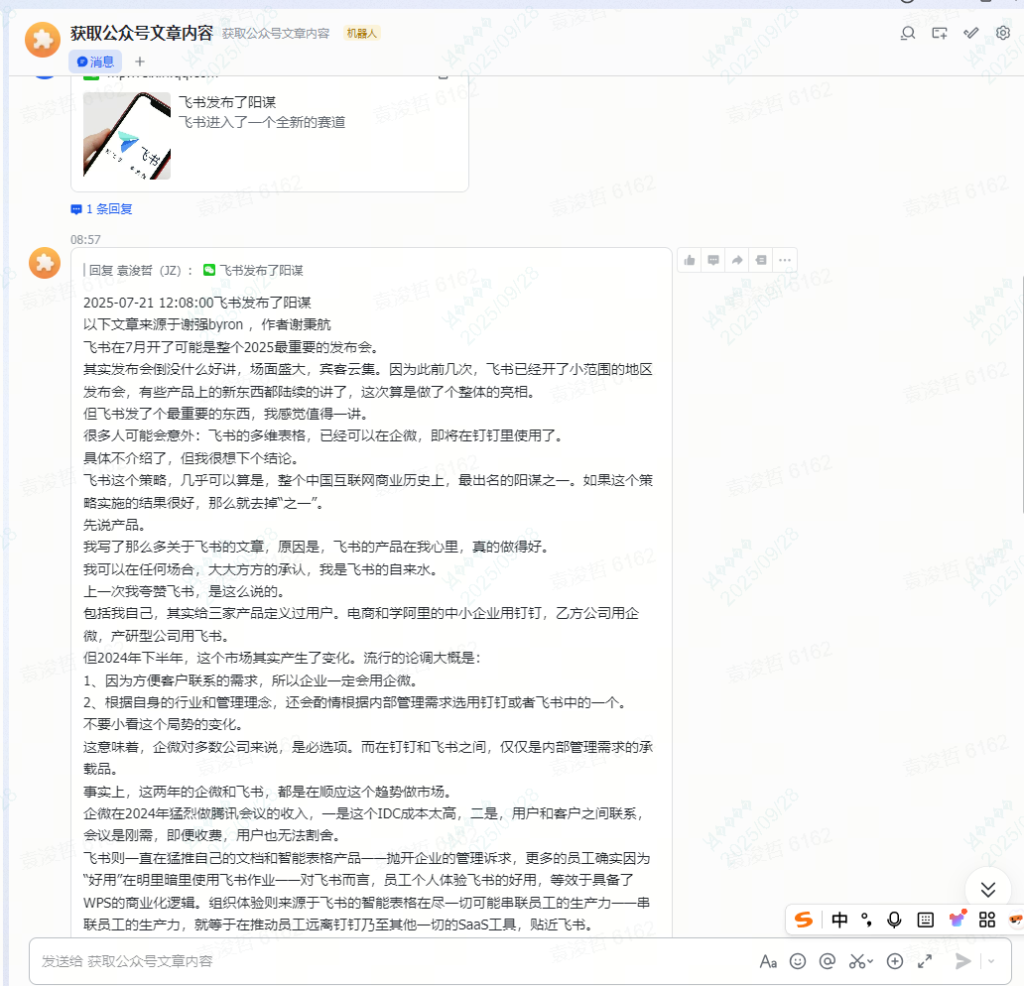Click the @ mention icon
This screenshot has width=1024, height=986.
(x=827, y=961)
